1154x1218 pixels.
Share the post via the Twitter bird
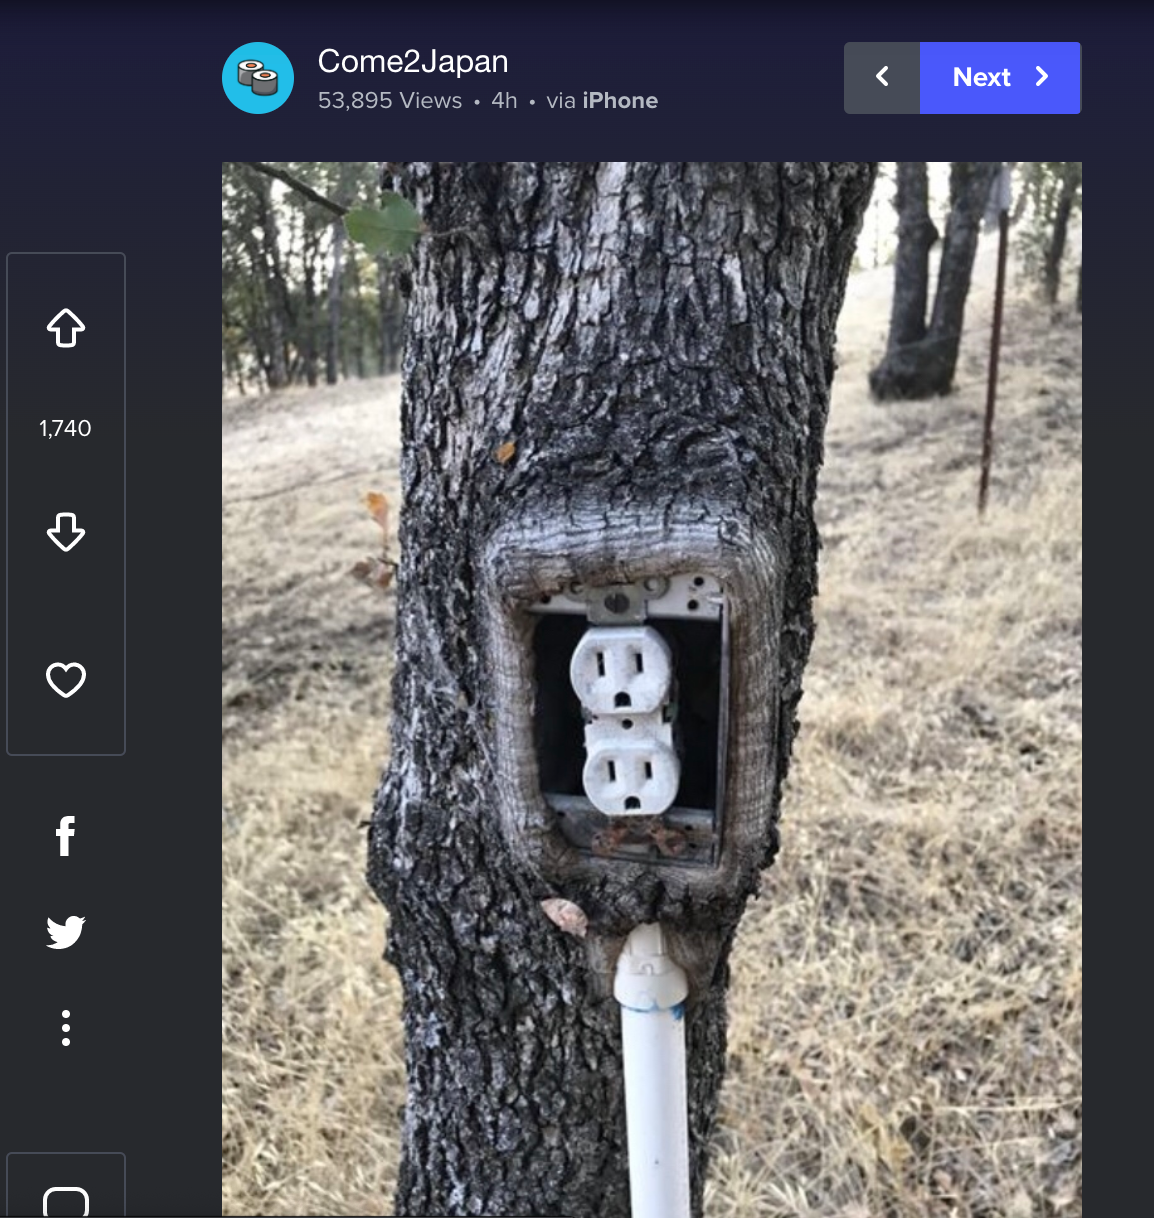pyautogui.click(x=66, y=932)
